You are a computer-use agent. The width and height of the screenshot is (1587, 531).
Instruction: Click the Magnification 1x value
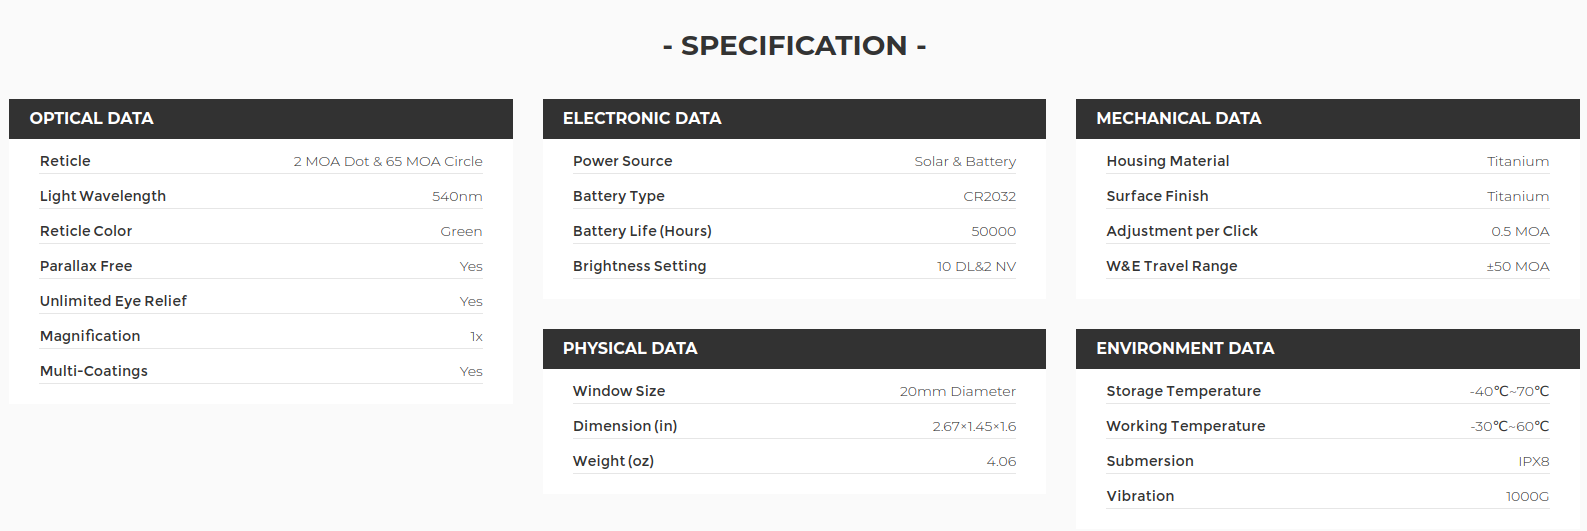(476, 336)
